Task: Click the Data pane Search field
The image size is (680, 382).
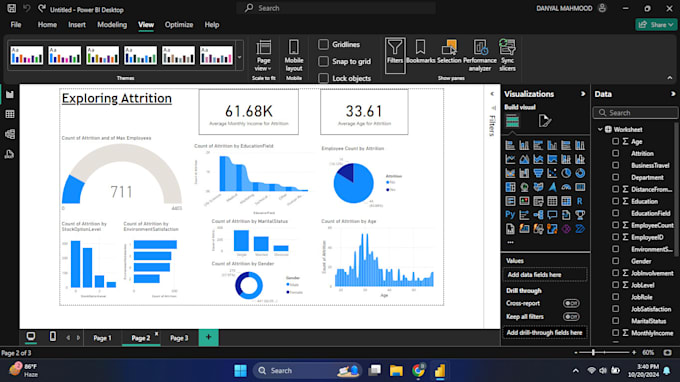Action: coord(635,113)
